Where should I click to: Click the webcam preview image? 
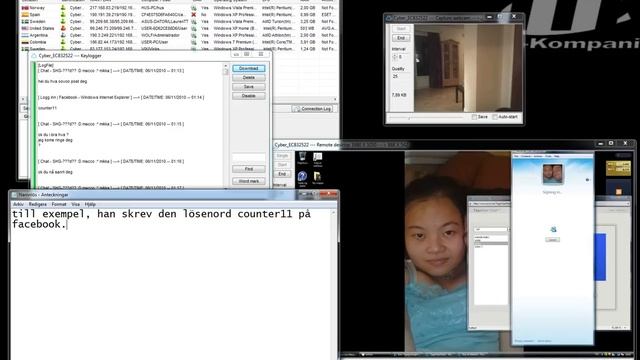pos(468,68)
